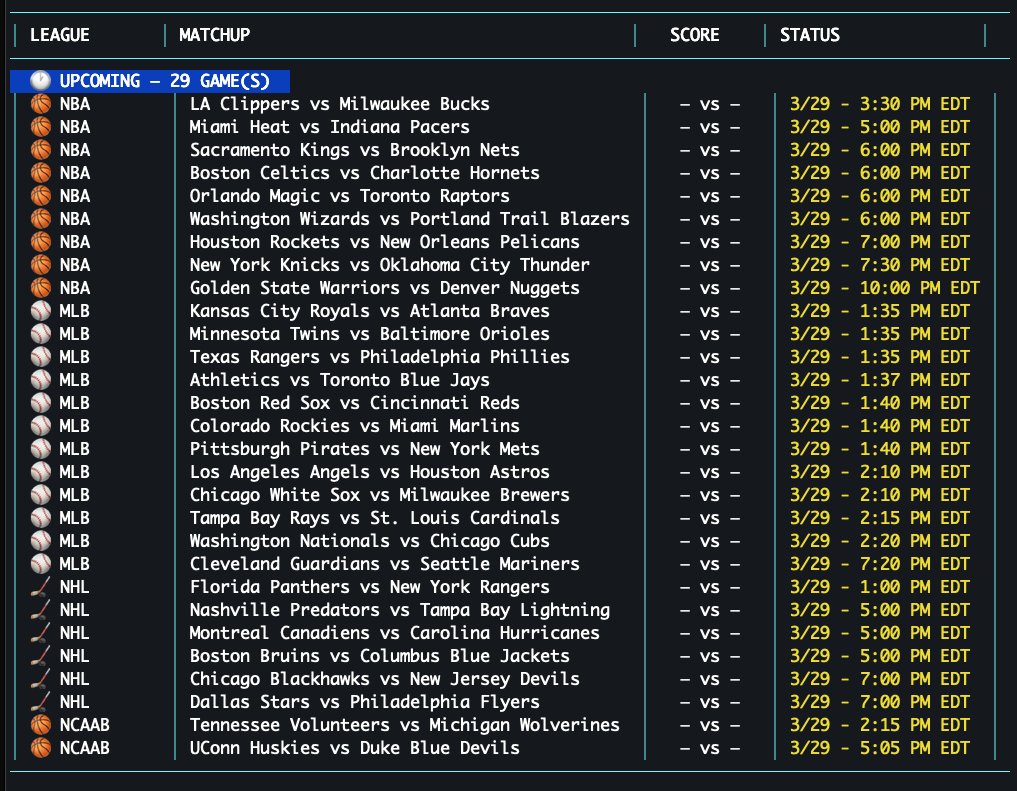
Task: Select the UPCOMING – 29 GAME(S) header
Action: click(150, 81)
